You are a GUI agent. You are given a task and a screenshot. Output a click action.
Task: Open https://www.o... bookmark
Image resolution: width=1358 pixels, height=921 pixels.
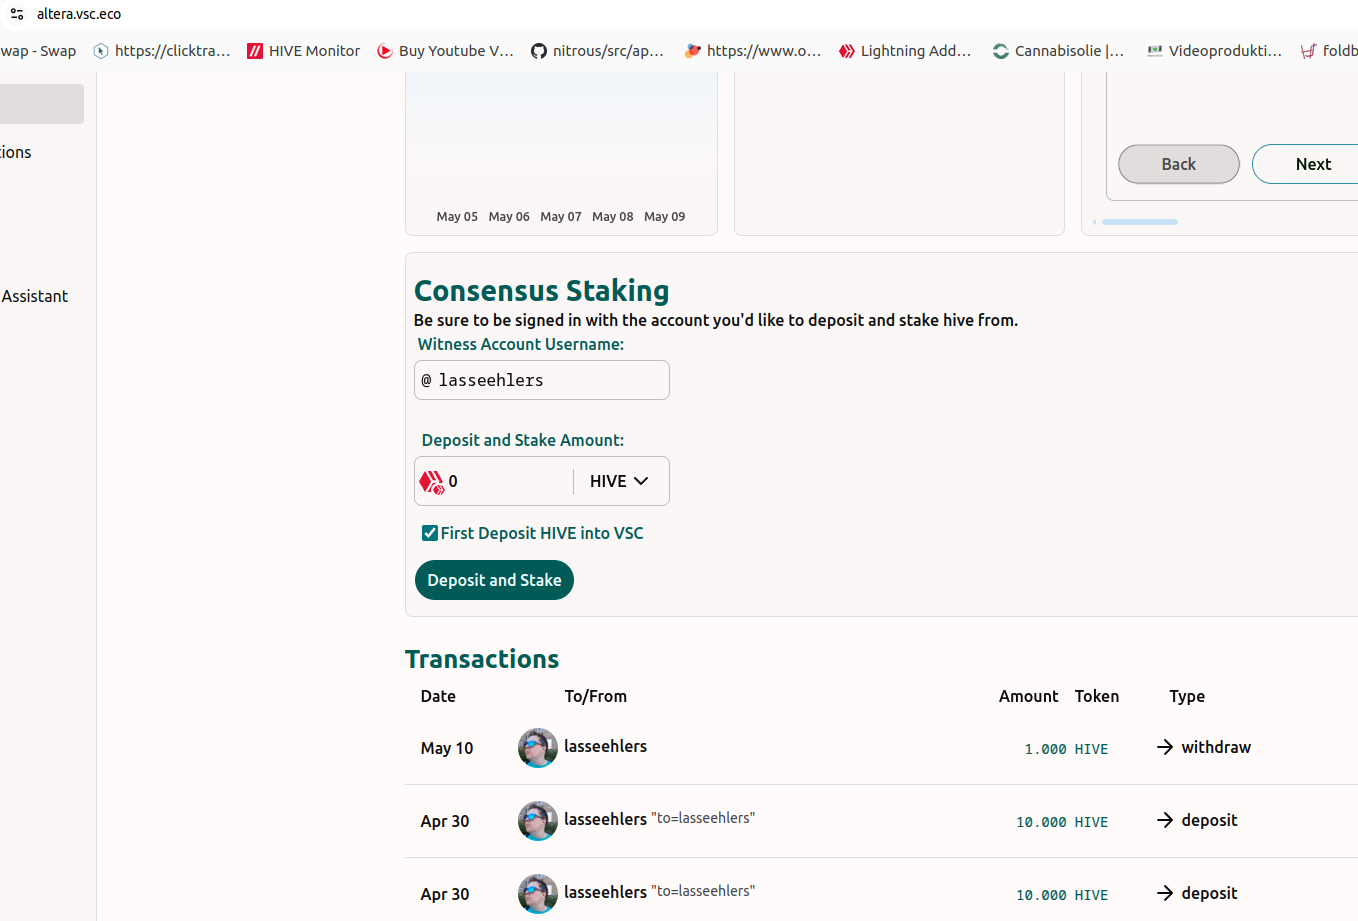point(753,51)
